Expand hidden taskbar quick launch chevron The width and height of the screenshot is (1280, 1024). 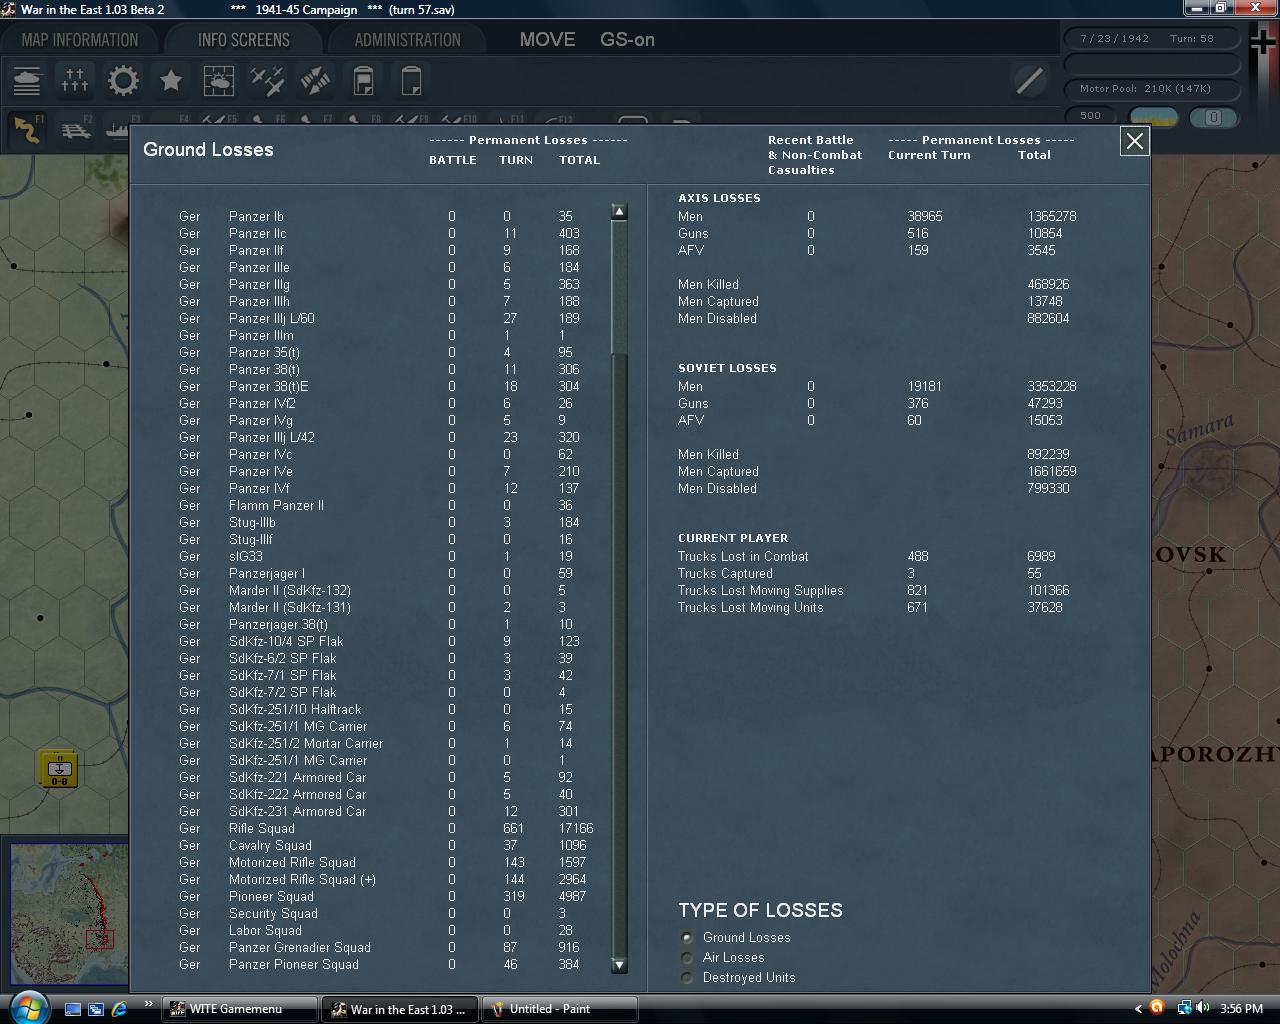149,1004
